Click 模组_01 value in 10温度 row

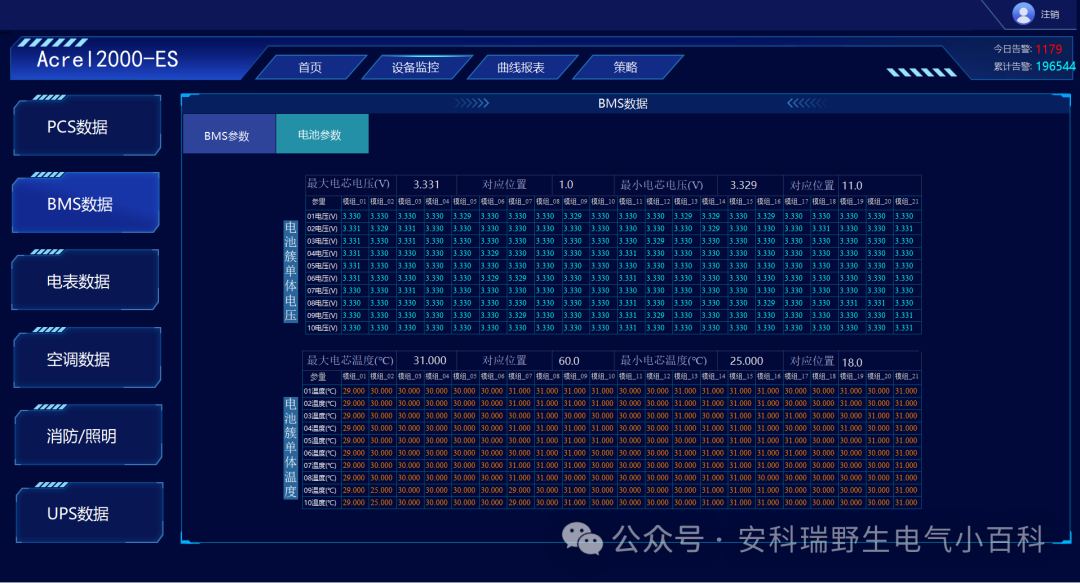coord(354,503)
